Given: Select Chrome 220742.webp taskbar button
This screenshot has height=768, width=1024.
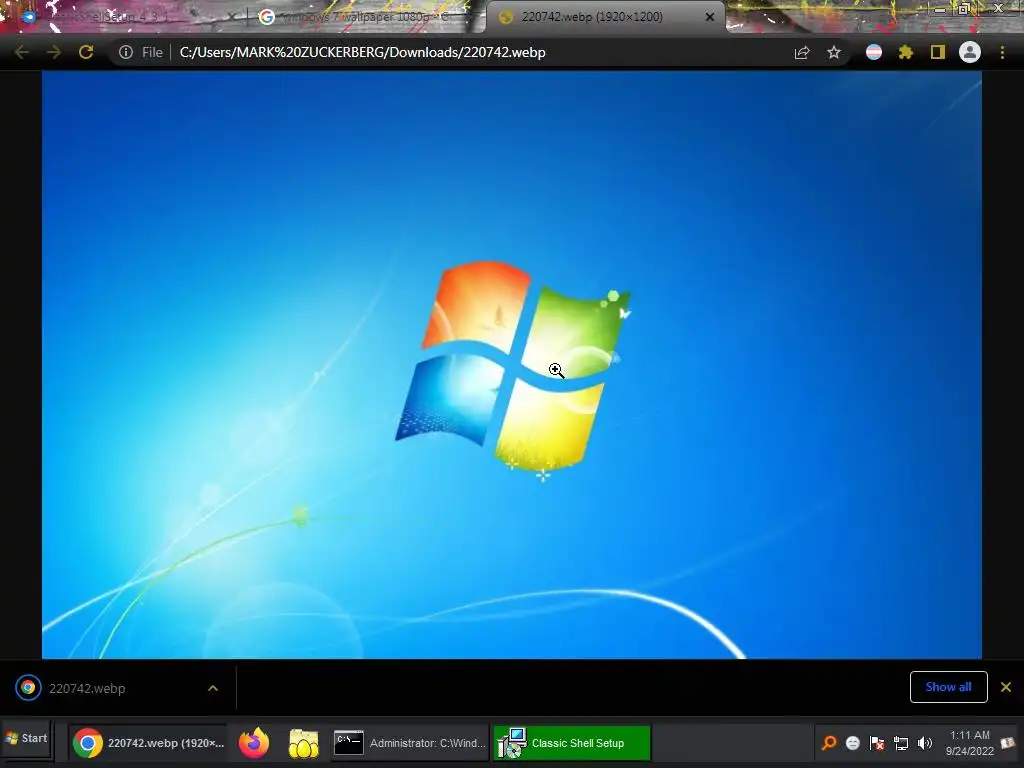Looking at the screenshot, I should pyautogui.click(x=149, y=743).
